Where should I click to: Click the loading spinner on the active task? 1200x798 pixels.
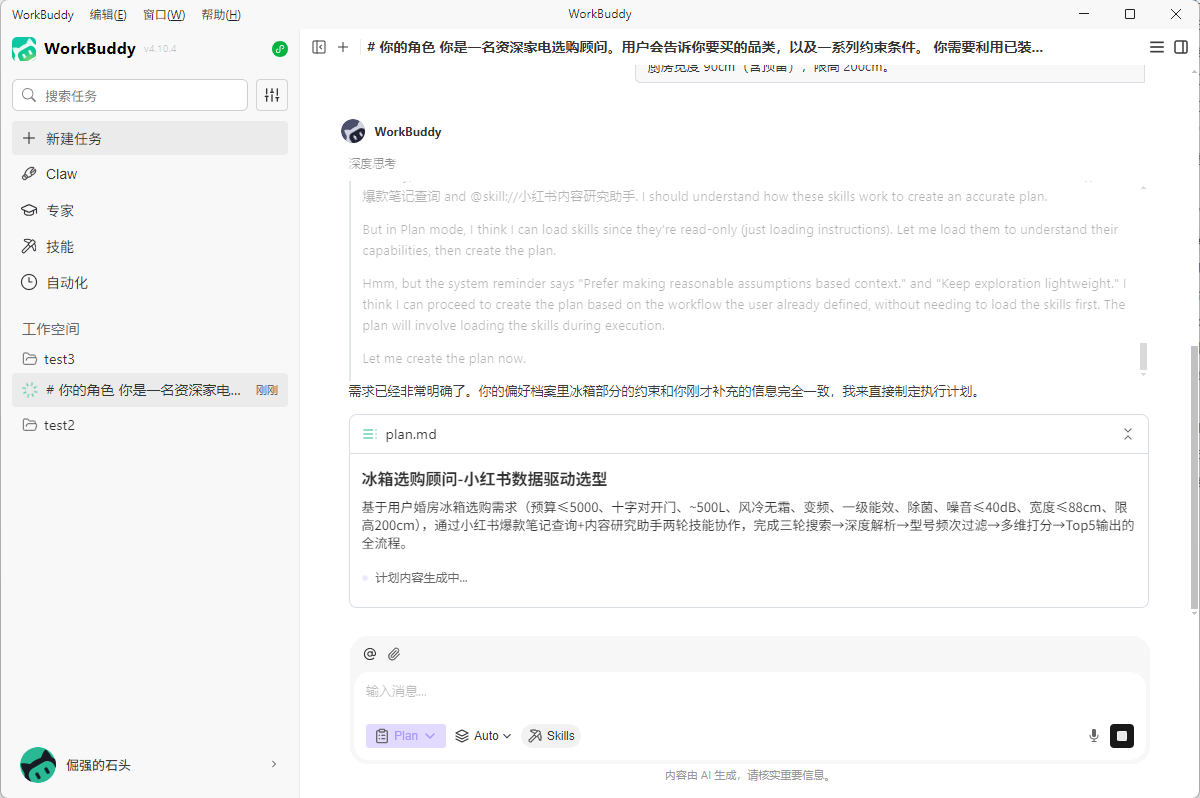(x=30, y=390)
